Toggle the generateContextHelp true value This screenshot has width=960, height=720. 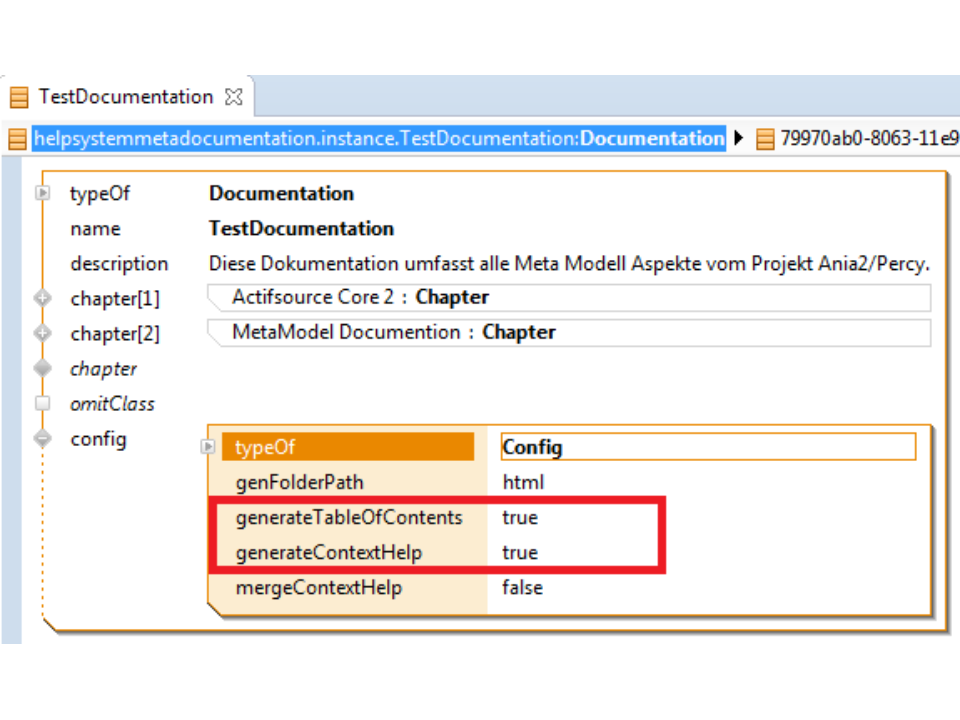[x=520, y=552]
